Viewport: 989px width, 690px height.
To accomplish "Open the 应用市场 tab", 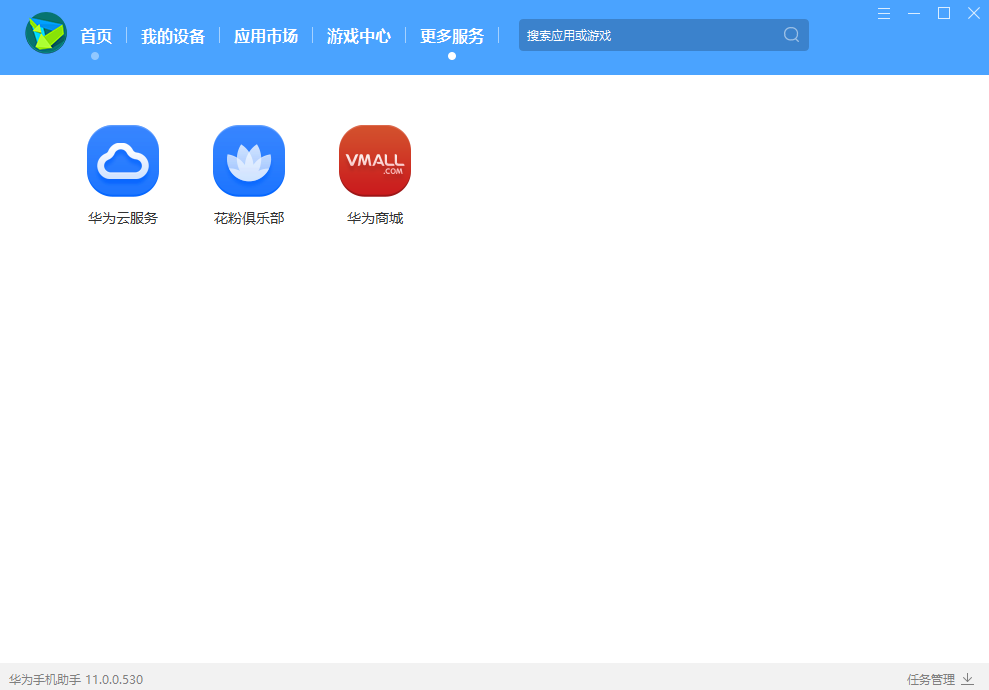I will click(266, 36).
